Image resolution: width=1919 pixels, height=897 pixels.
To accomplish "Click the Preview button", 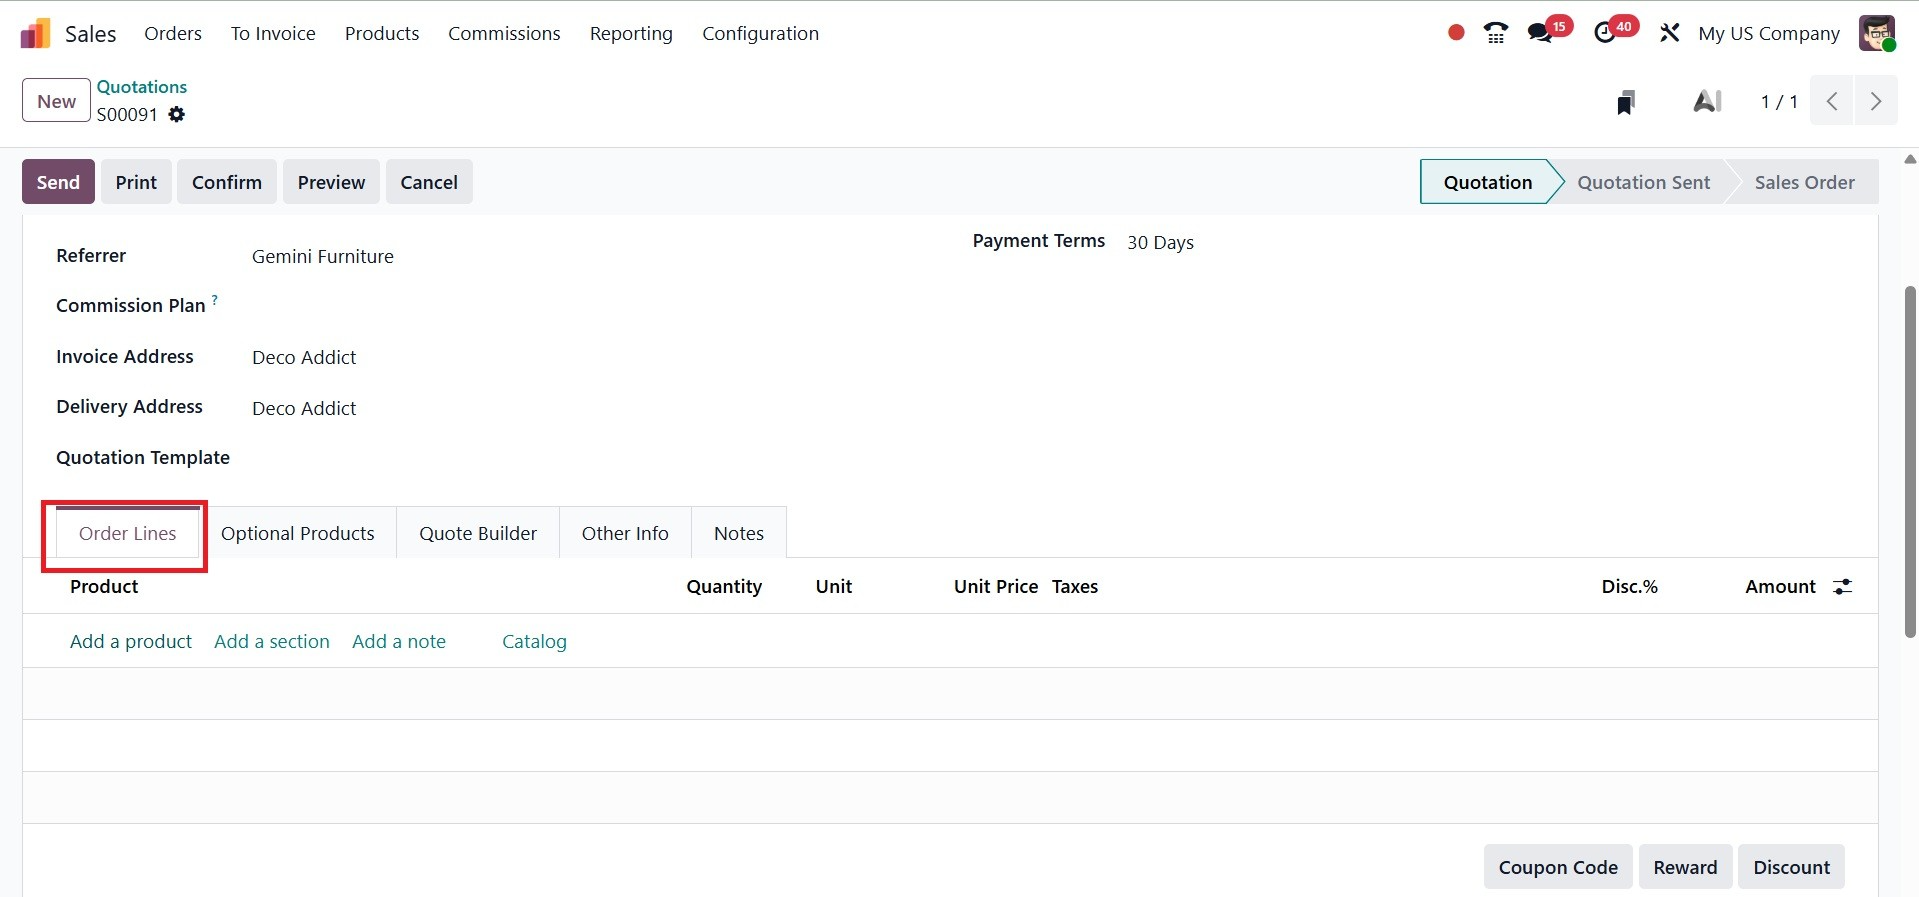I will pos(331,182).
